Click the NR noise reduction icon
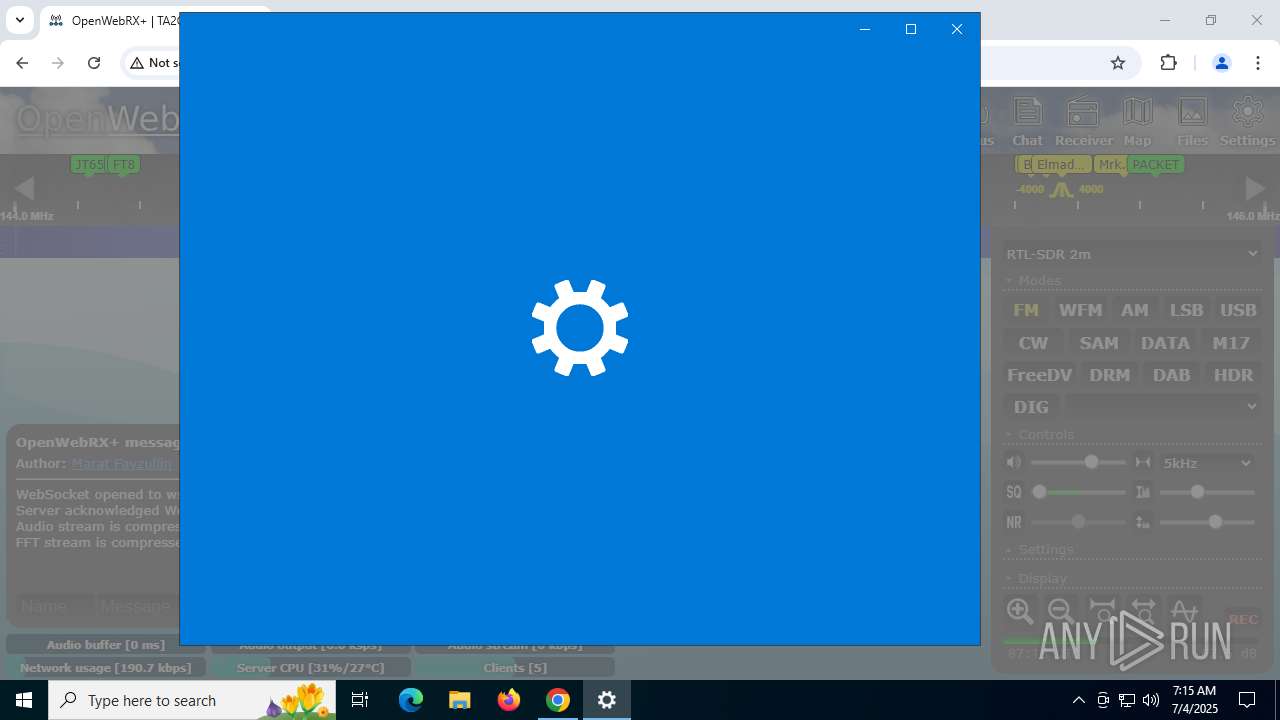1280x720 pixels. (1014, 522)
